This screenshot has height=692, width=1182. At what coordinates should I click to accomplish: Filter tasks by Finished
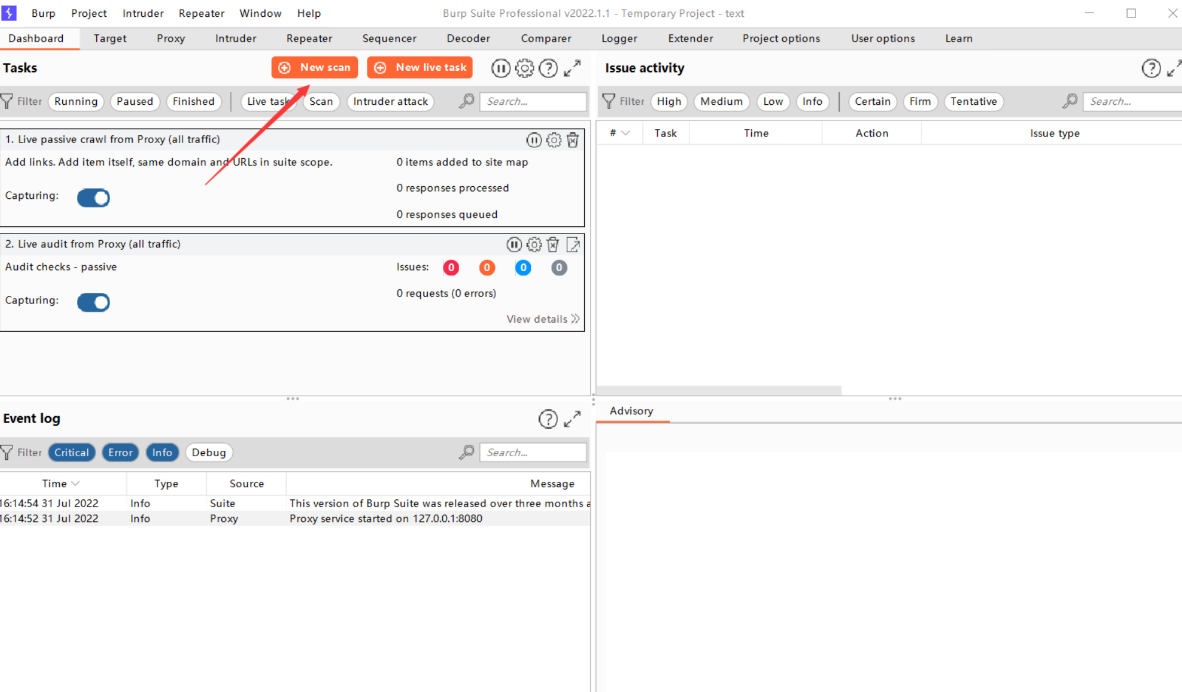click(x=194, y=101)
